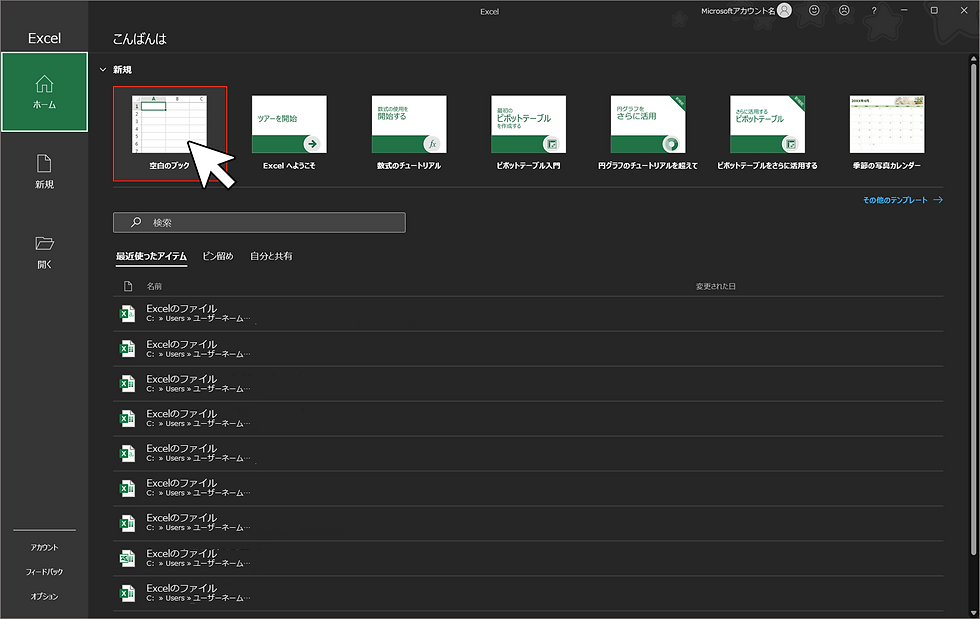Switch to the 自分と共有 tab

(x=271, y=256)
